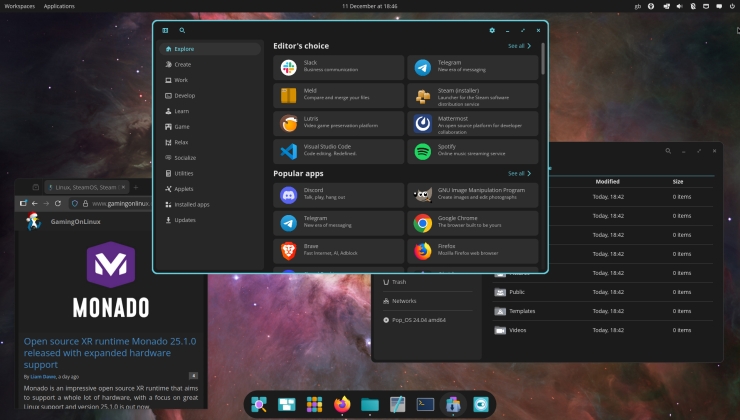Sort files by the Modified column header
The image size is (740, 420).
607,182
